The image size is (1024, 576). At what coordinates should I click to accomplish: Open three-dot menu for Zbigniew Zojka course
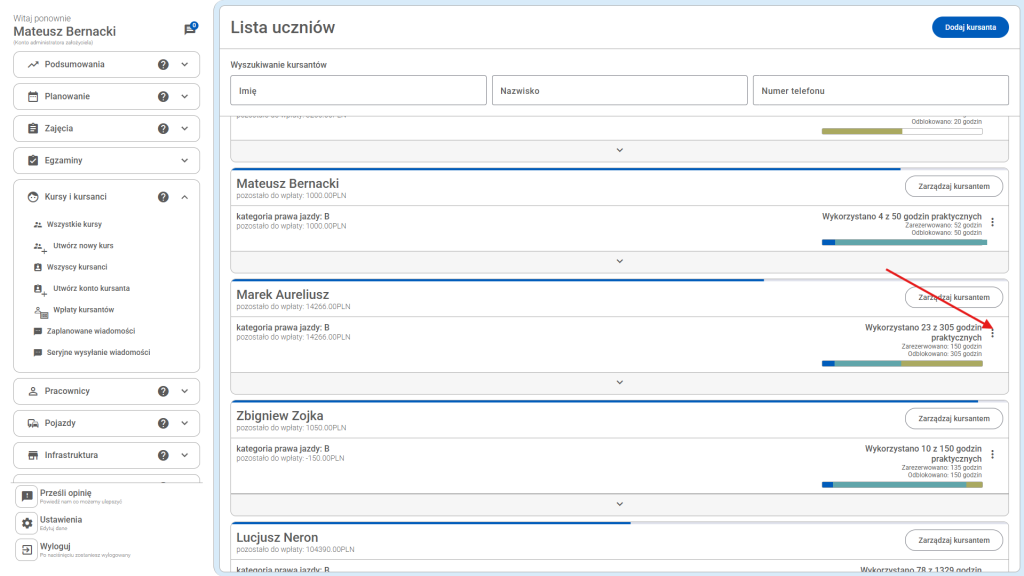[x=992, y=454]
